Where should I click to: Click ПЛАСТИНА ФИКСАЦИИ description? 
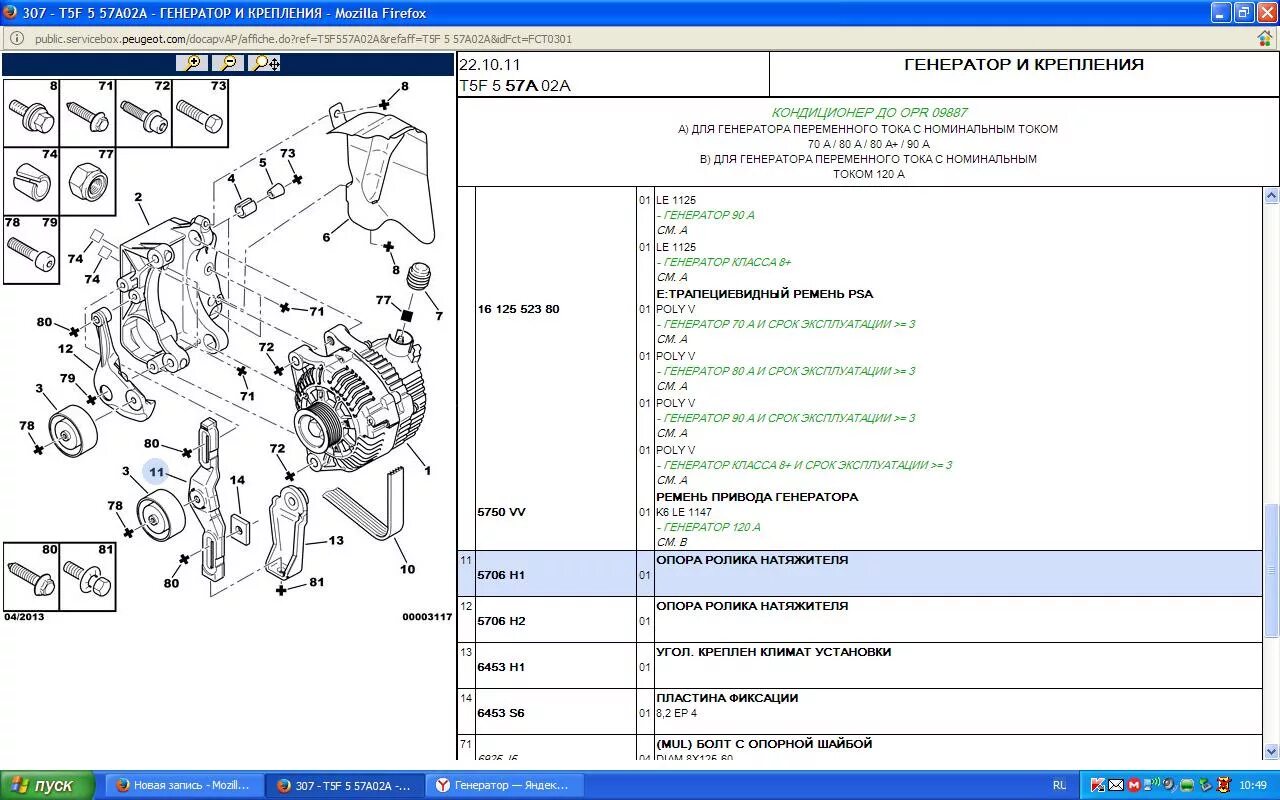[727, 698]
